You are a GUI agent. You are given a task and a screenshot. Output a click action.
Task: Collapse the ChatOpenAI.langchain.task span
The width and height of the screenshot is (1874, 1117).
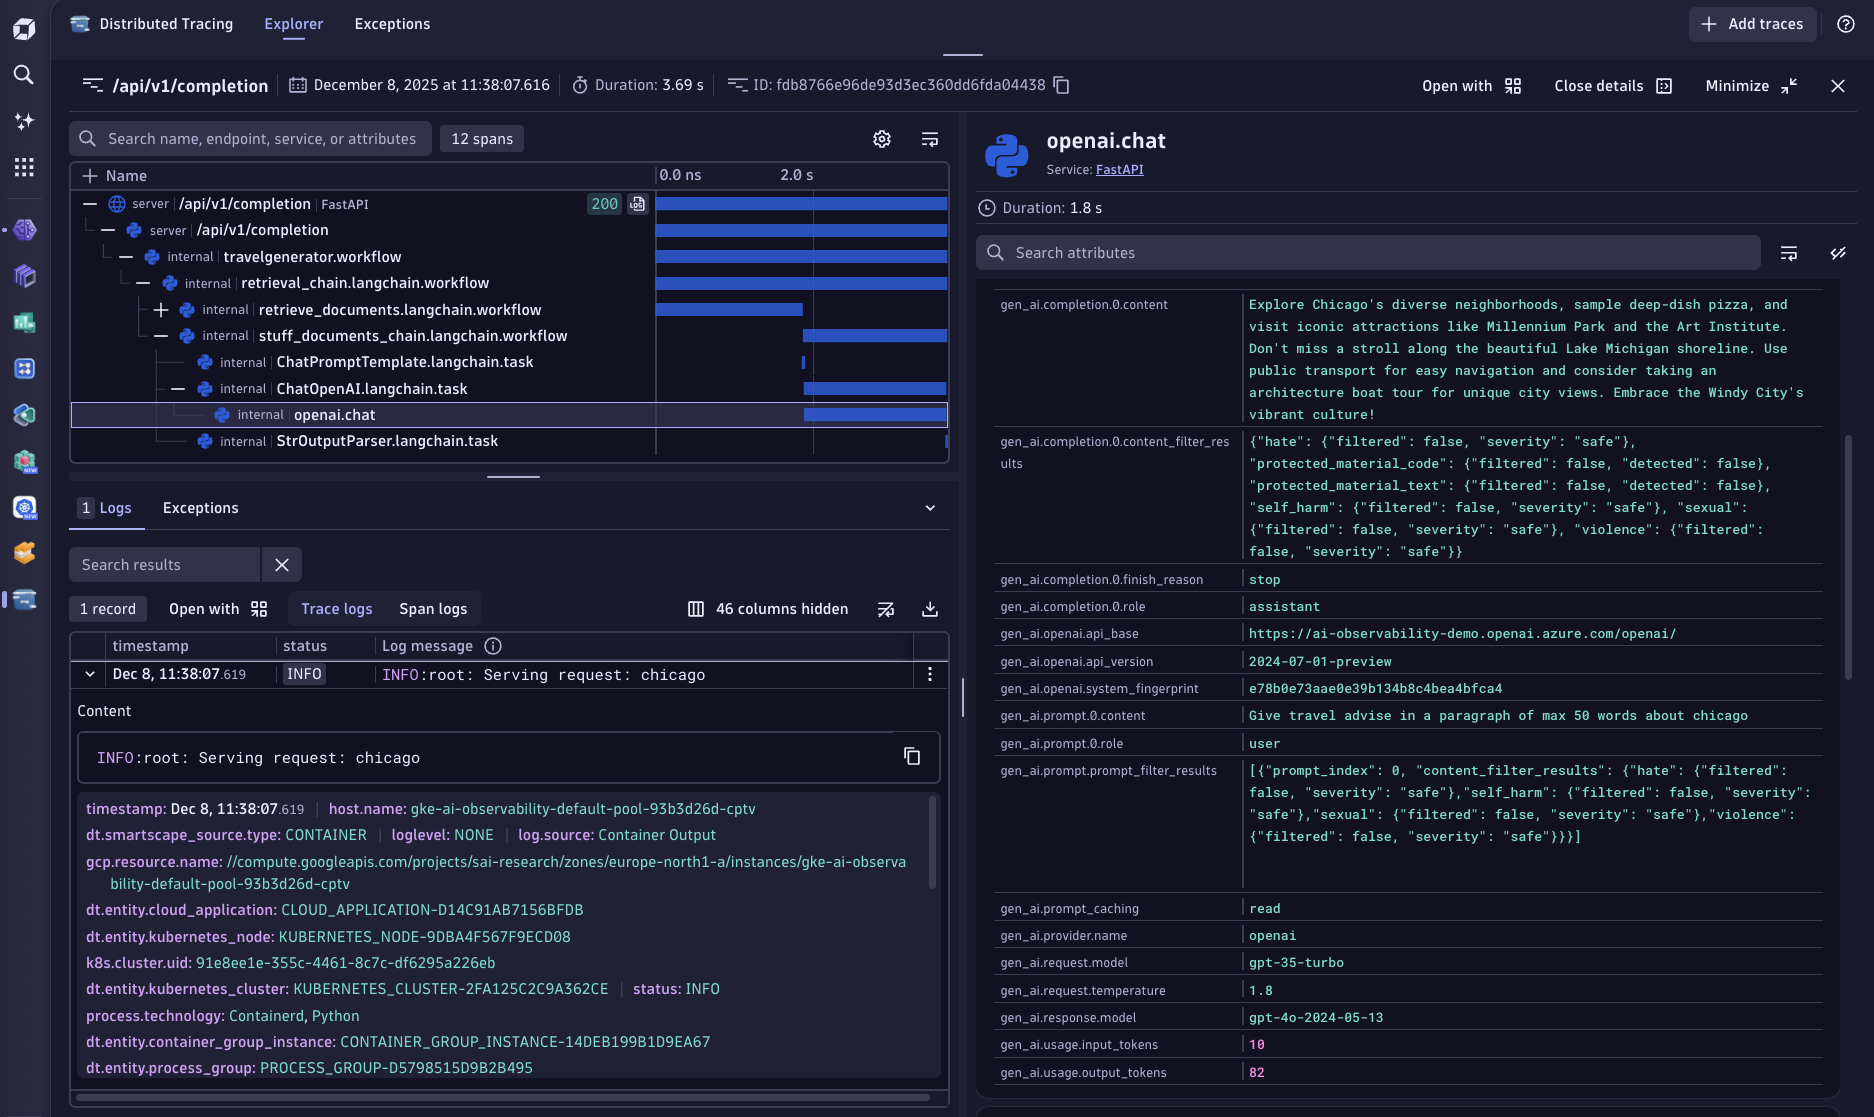pyautogui.click(x=178, y=389)
